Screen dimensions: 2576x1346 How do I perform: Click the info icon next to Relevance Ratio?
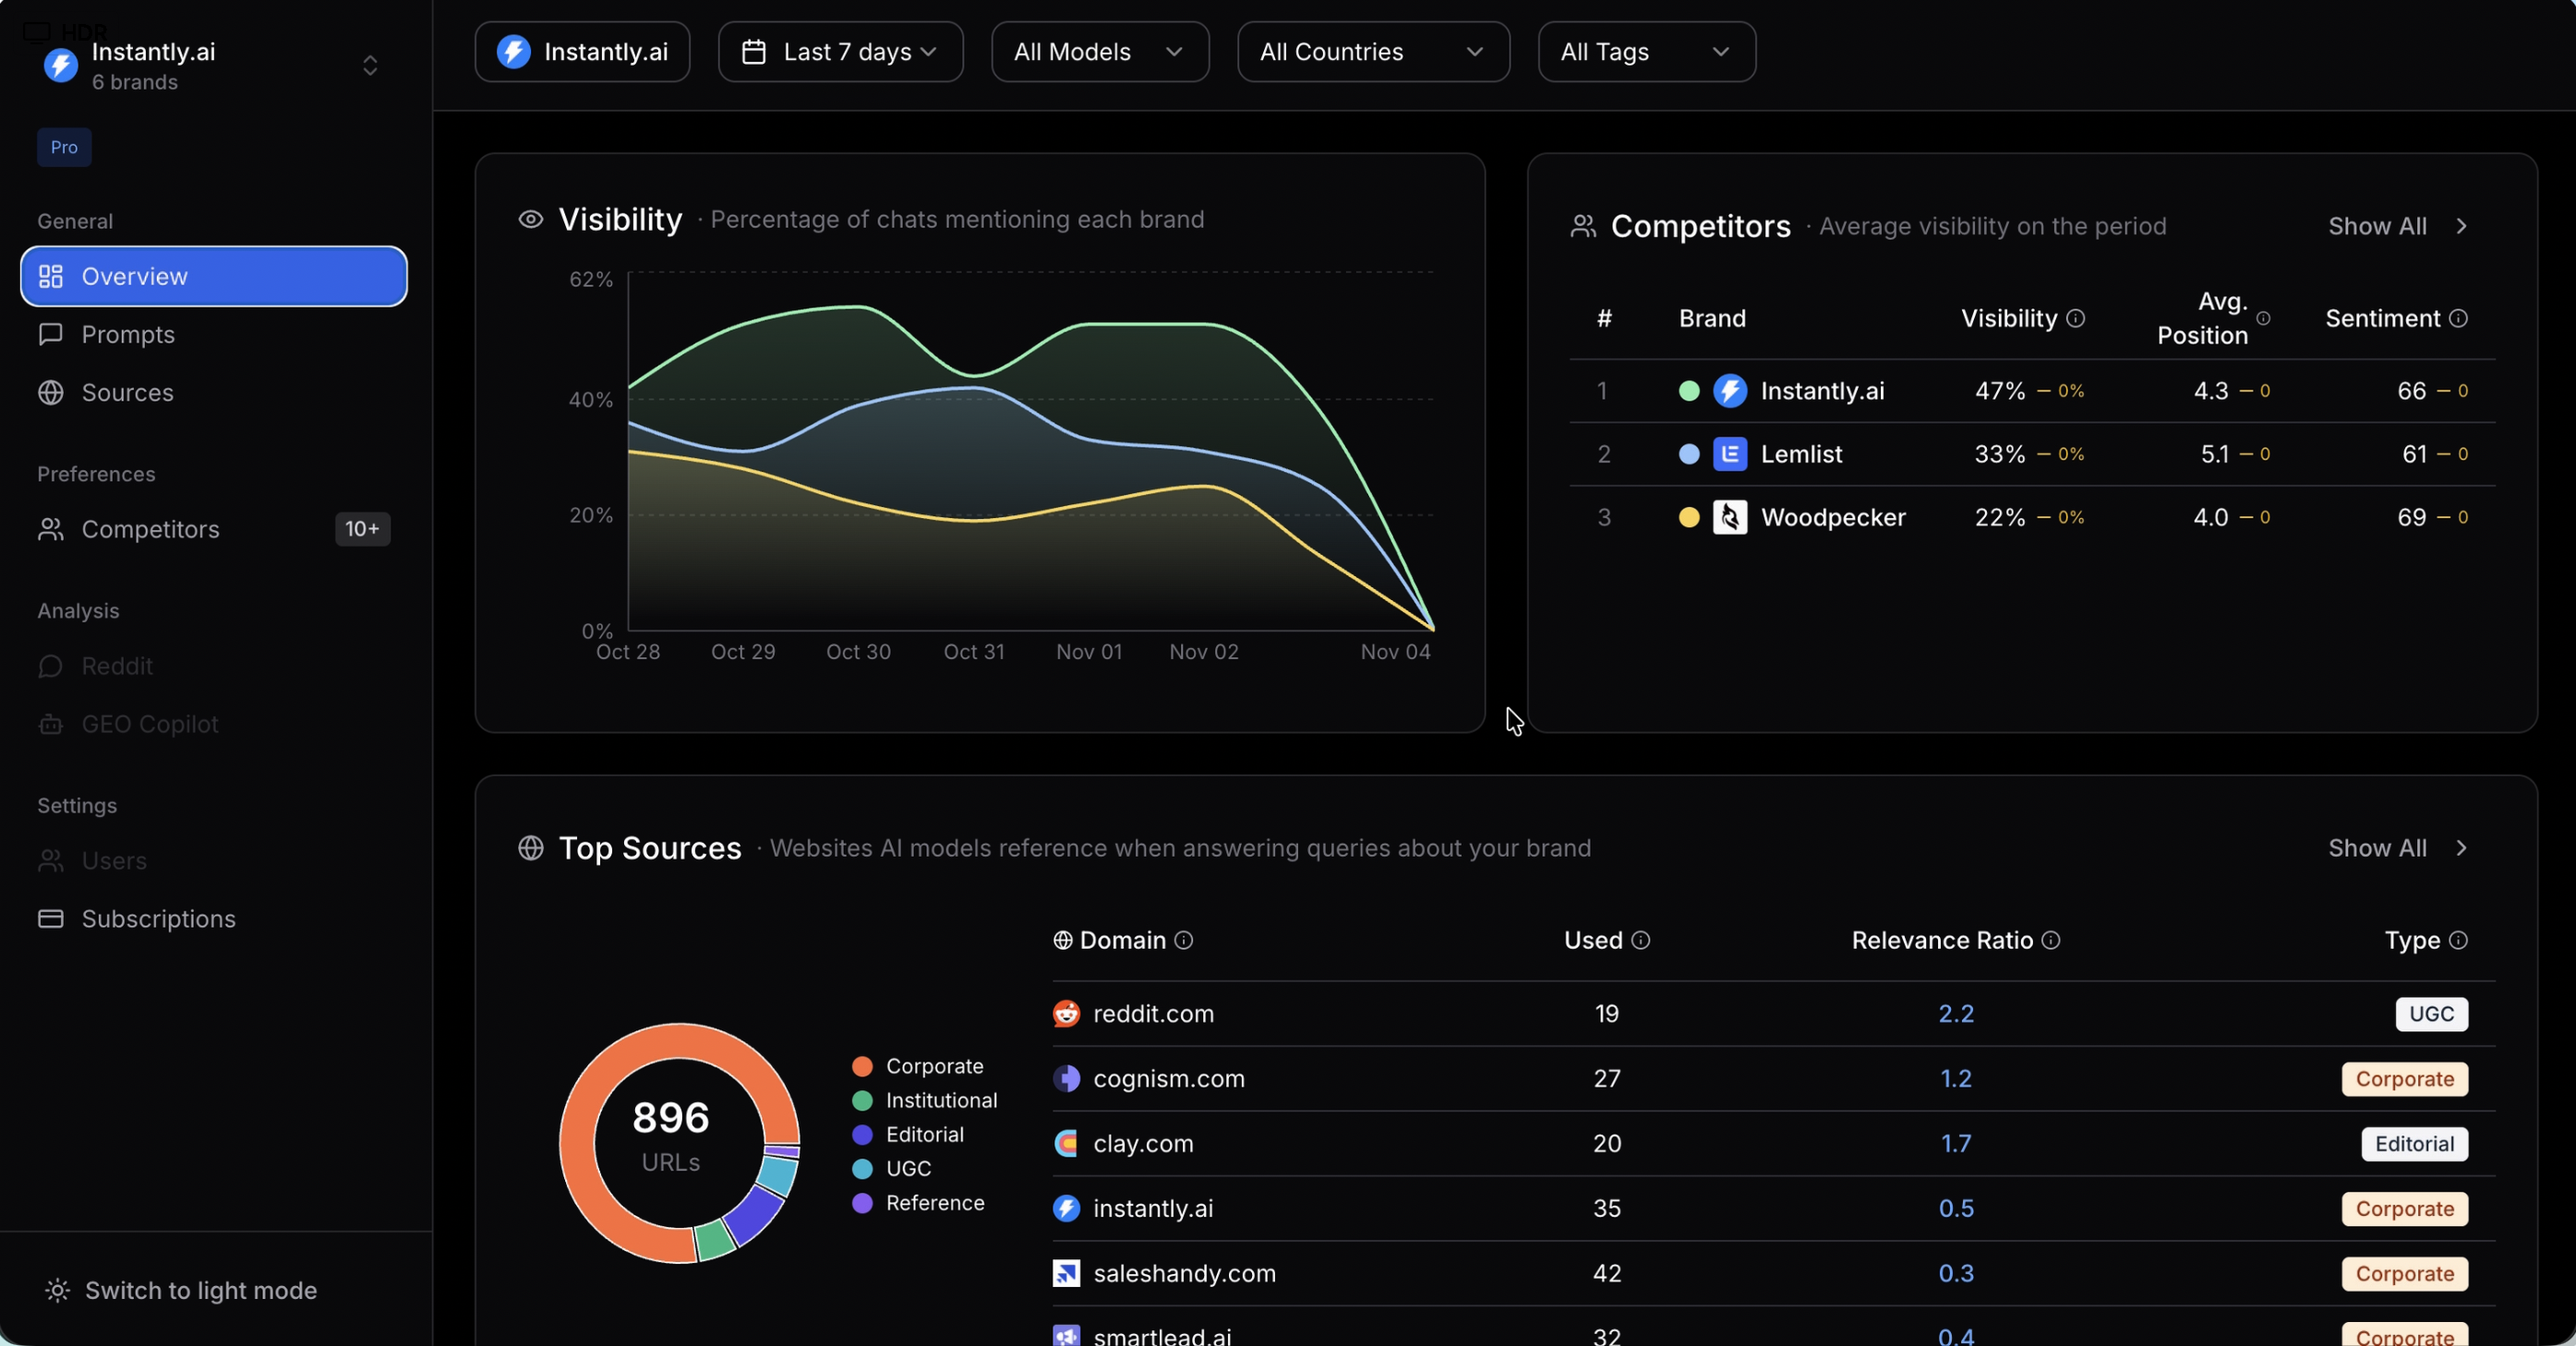tap(2051, 940)
